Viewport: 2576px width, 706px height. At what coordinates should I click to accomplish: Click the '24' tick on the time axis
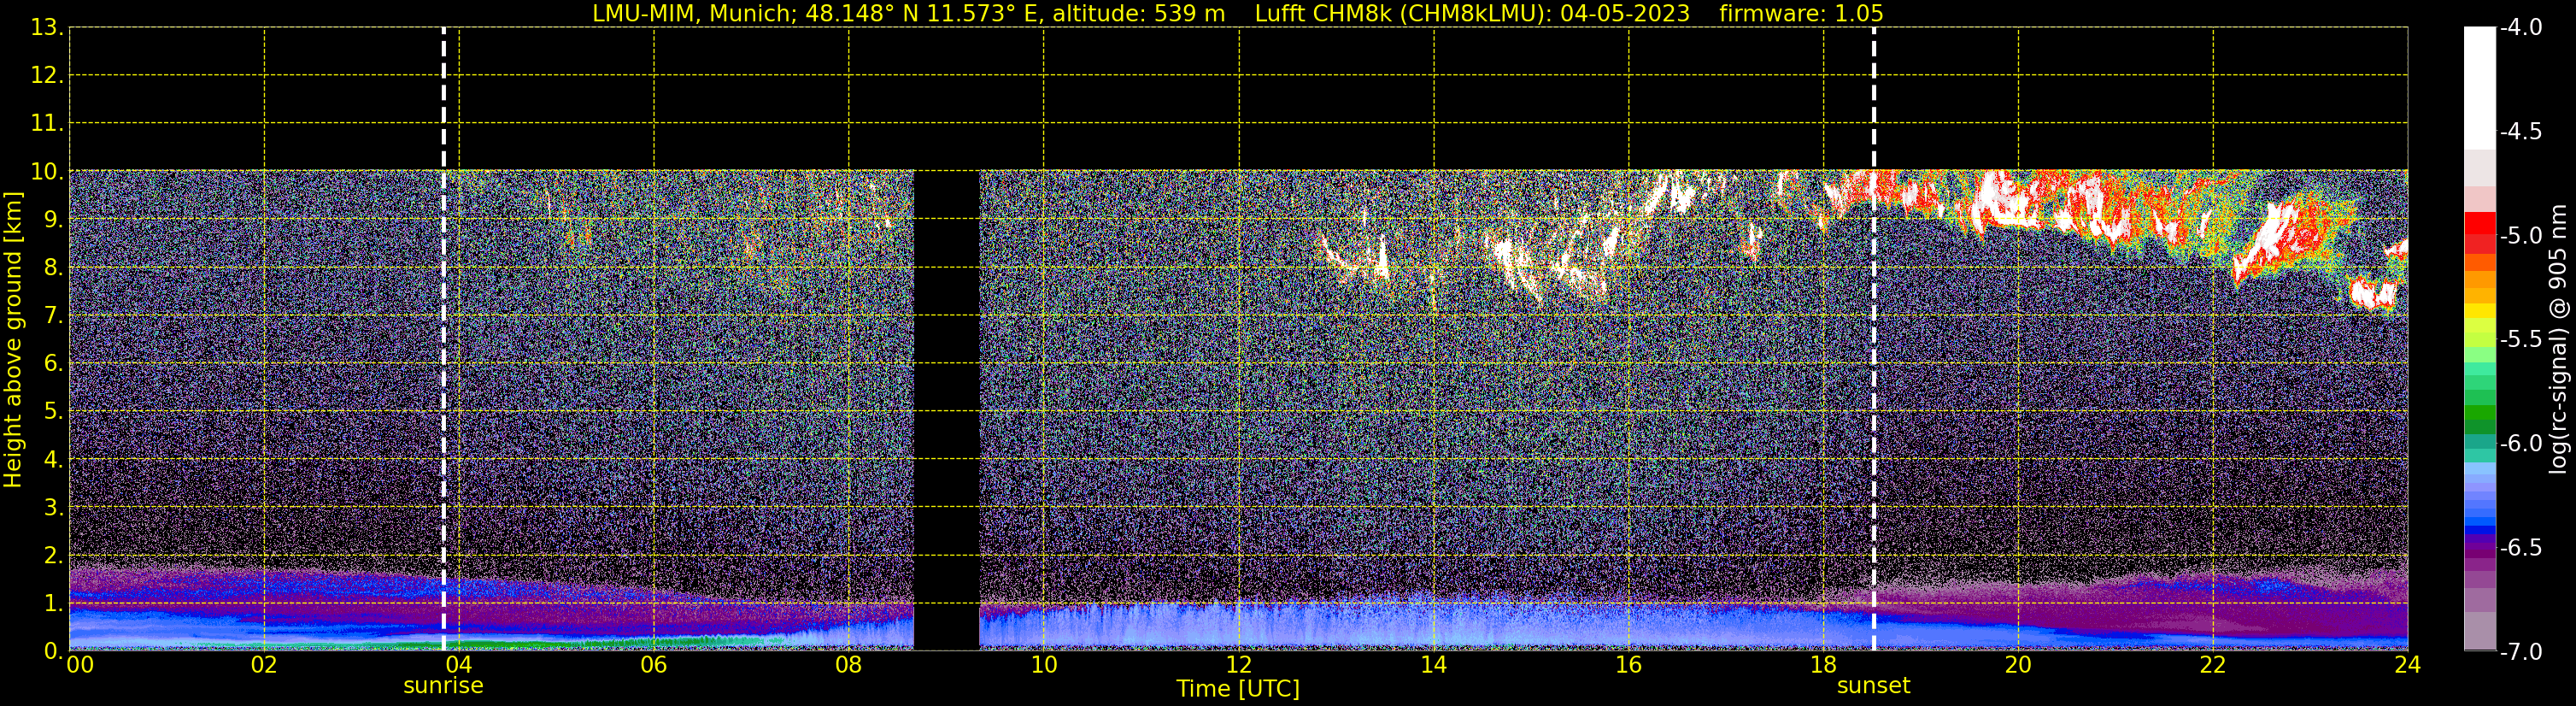pos(2407,665)
